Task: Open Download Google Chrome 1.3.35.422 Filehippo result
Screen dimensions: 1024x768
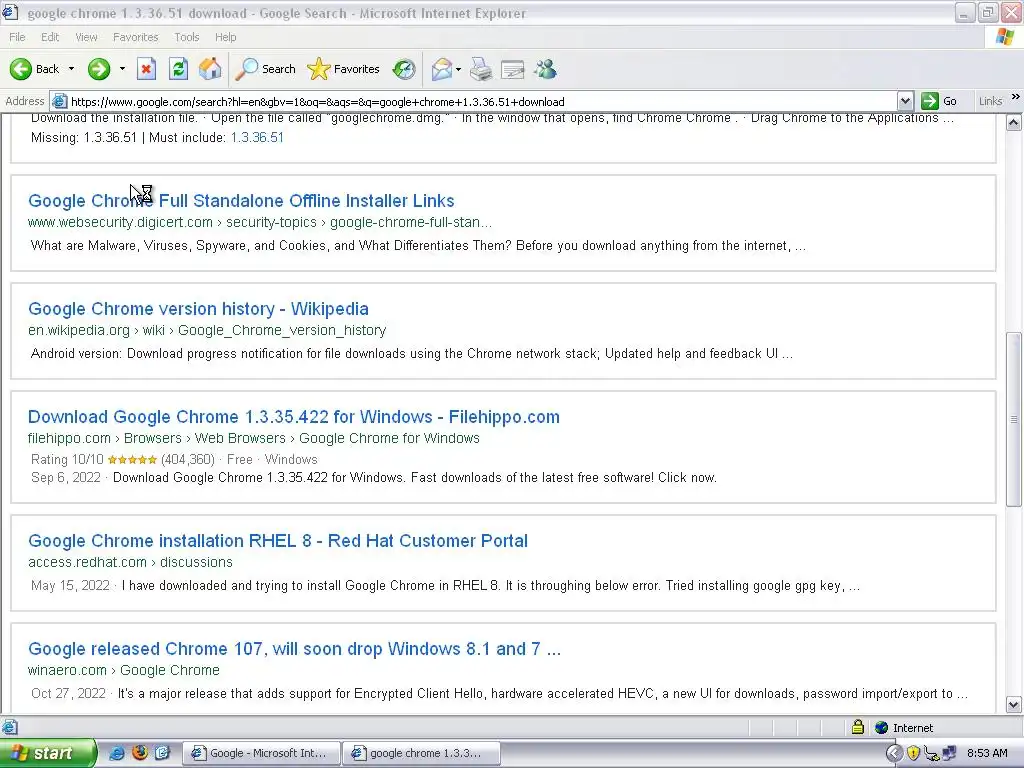Action: pos(293,417)
